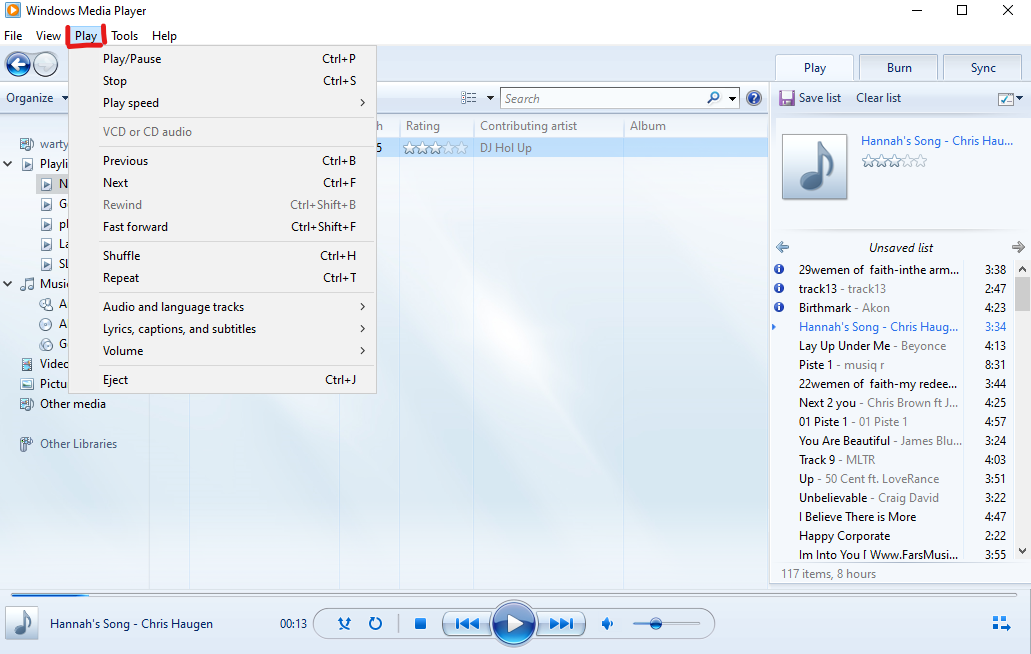Click in the Search input field
The width and height of the screenshot is (1031, 654).
(x=604, y=99)
